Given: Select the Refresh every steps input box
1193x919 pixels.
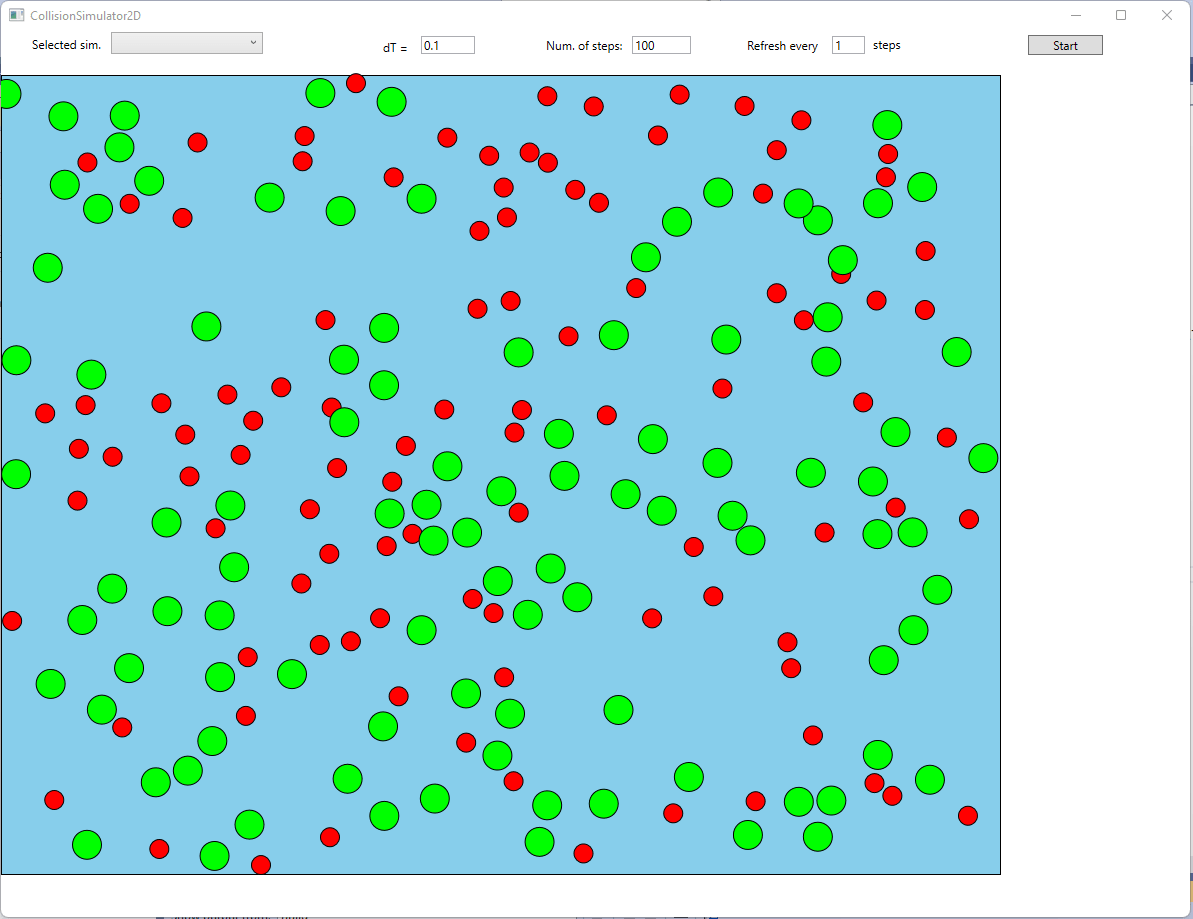Looking at the screenshot, I should [x=847, y=46].
